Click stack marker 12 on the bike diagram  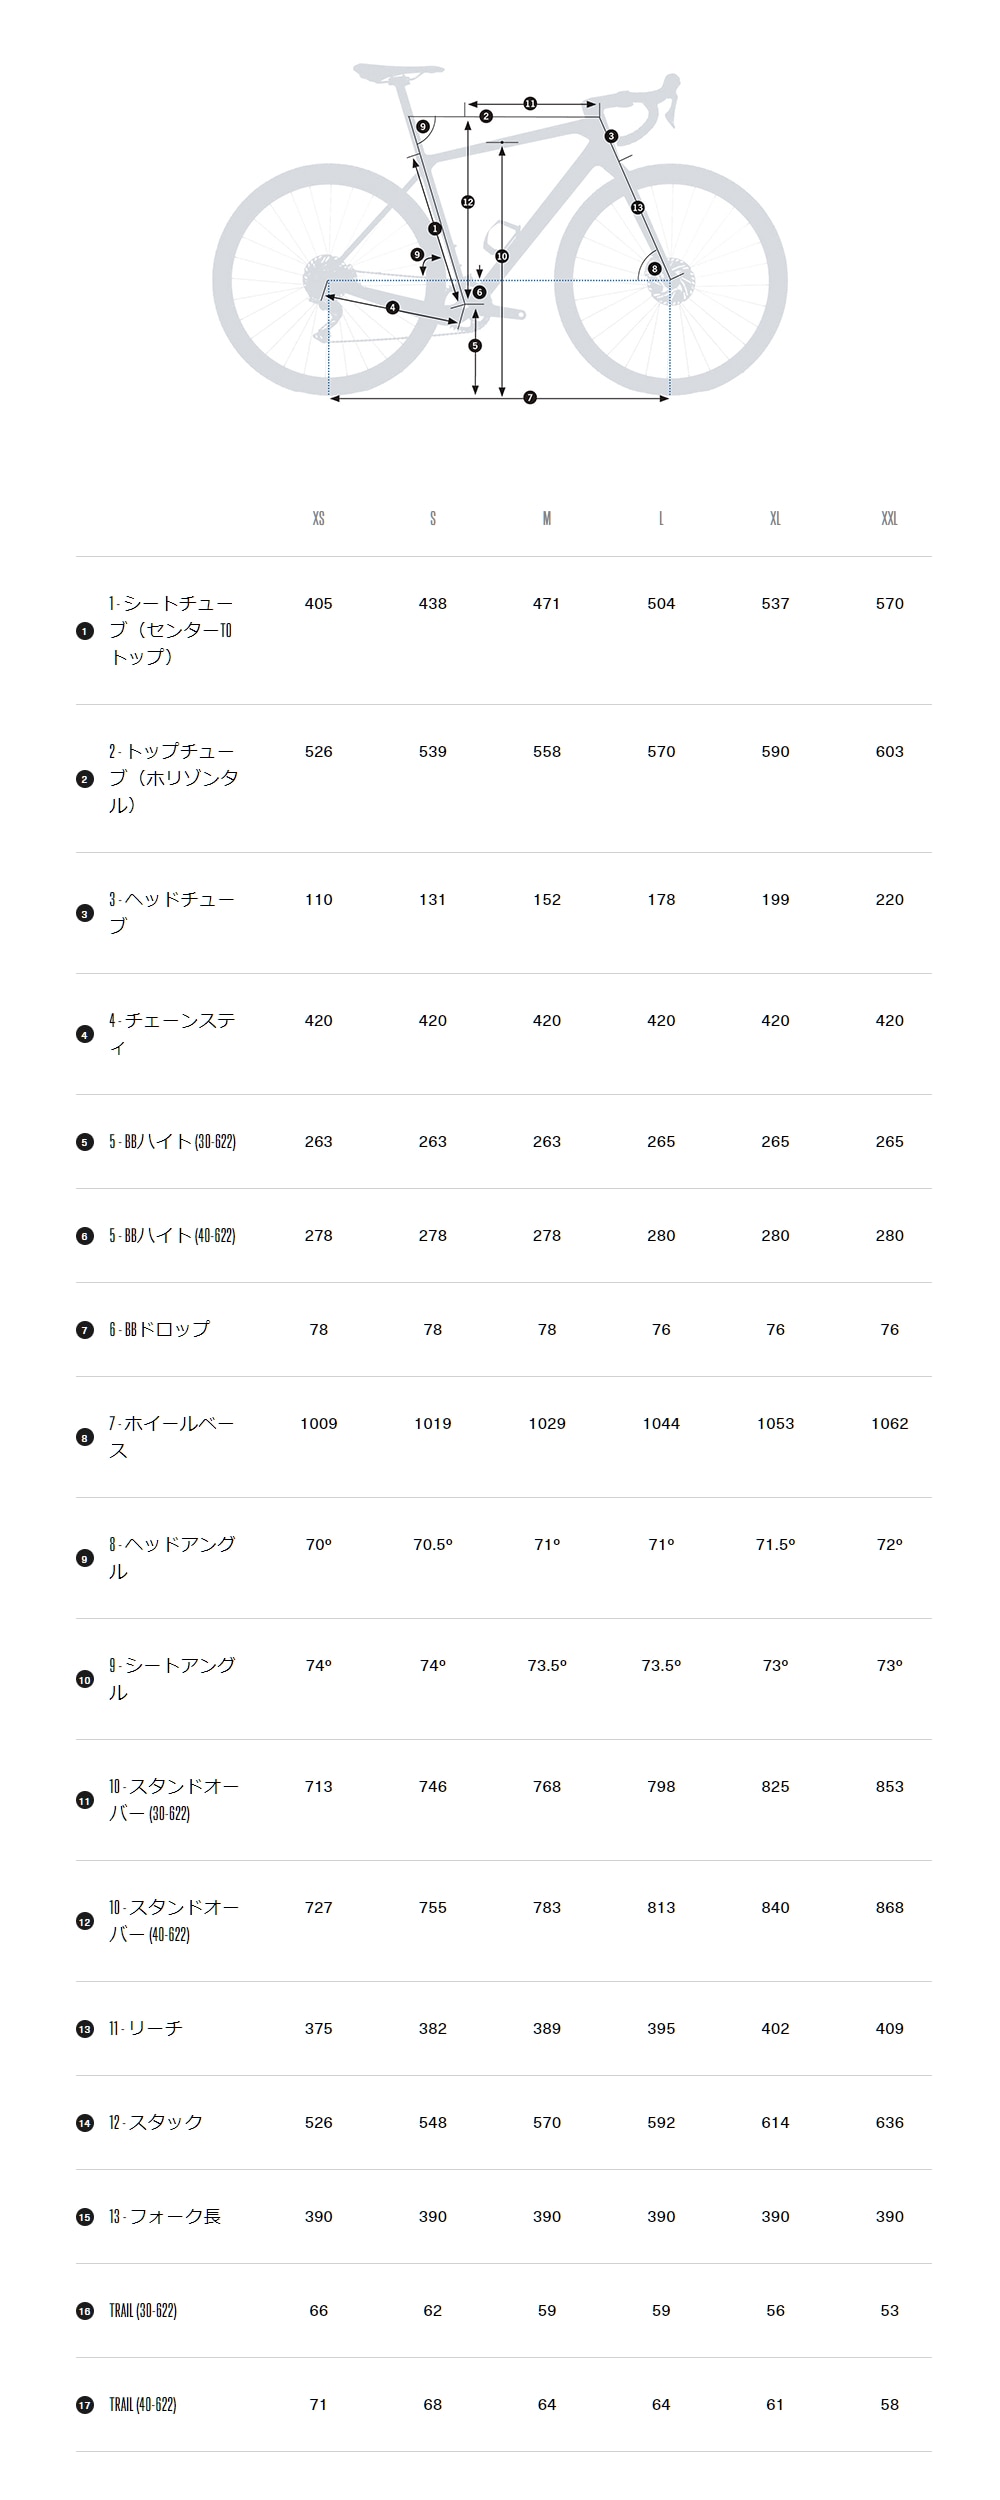(468, 202)
